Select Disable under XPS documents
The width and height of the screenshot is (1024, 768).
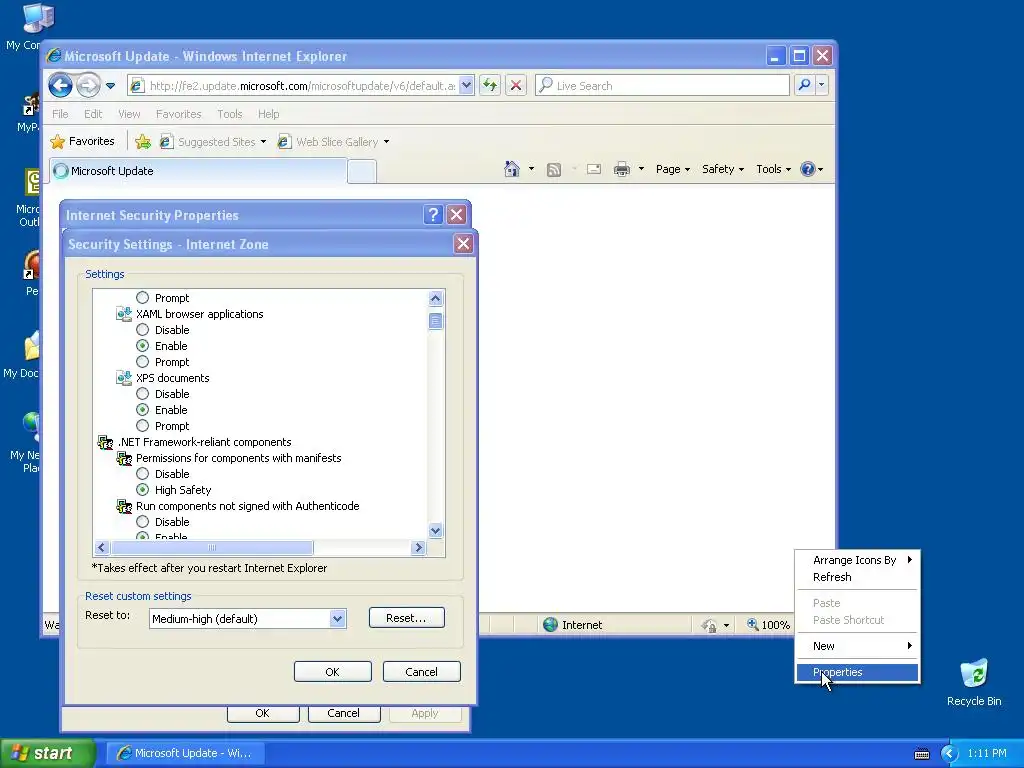coord(142,394)
